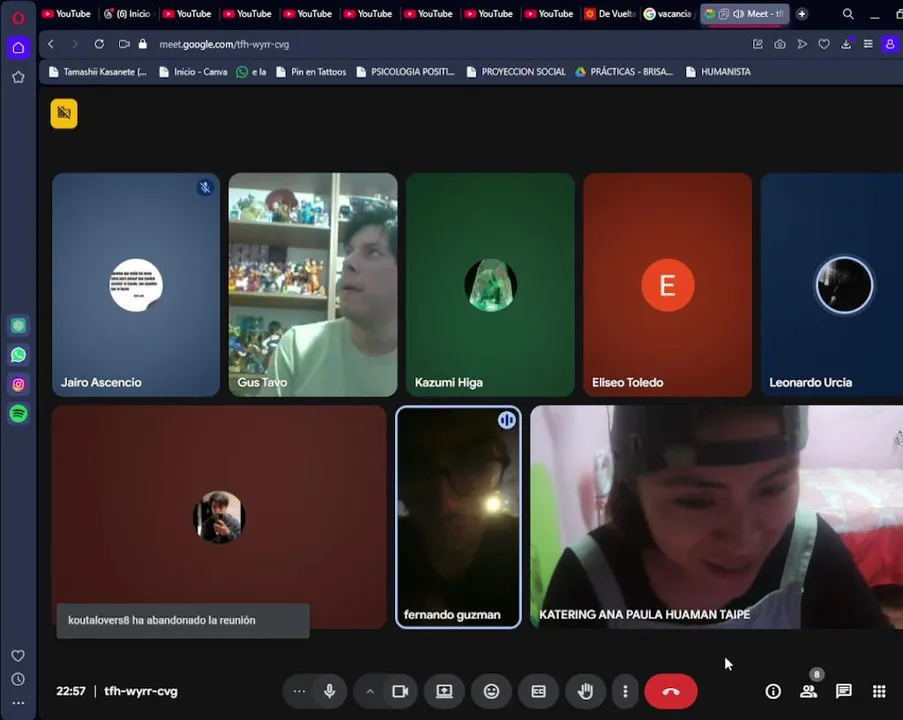Switch to the De Vuelta tab
Image resolution: width=903 pixels, height=720 pixels.
(x=609, y=14)
